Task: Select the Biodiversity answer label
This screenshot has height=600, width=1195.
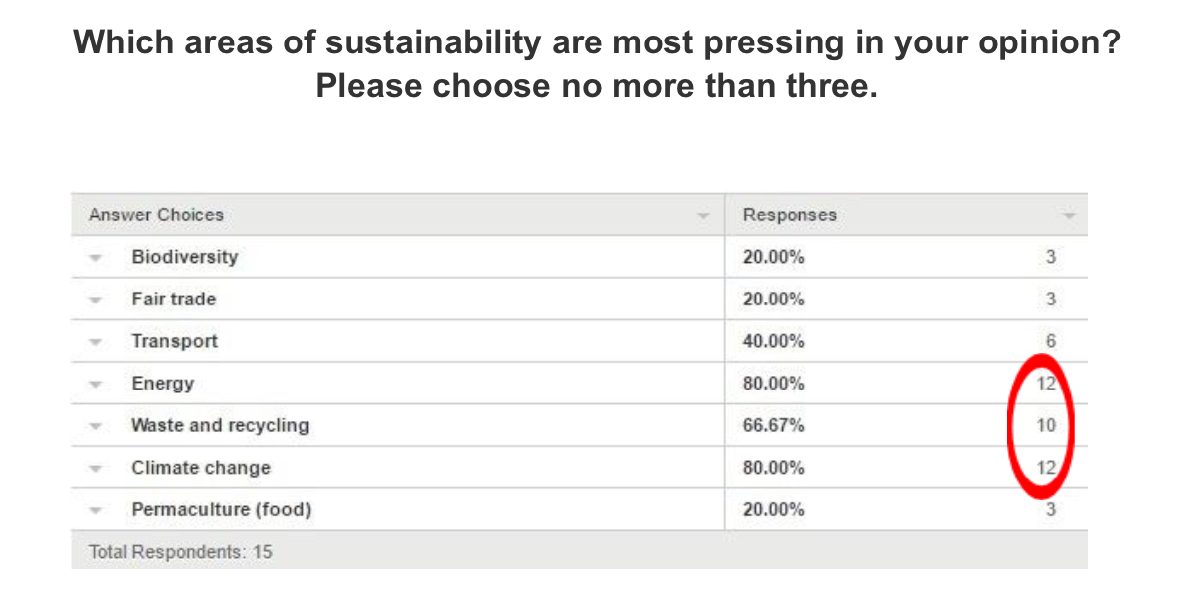Action: pyautogui.click(x=184, y=257)
